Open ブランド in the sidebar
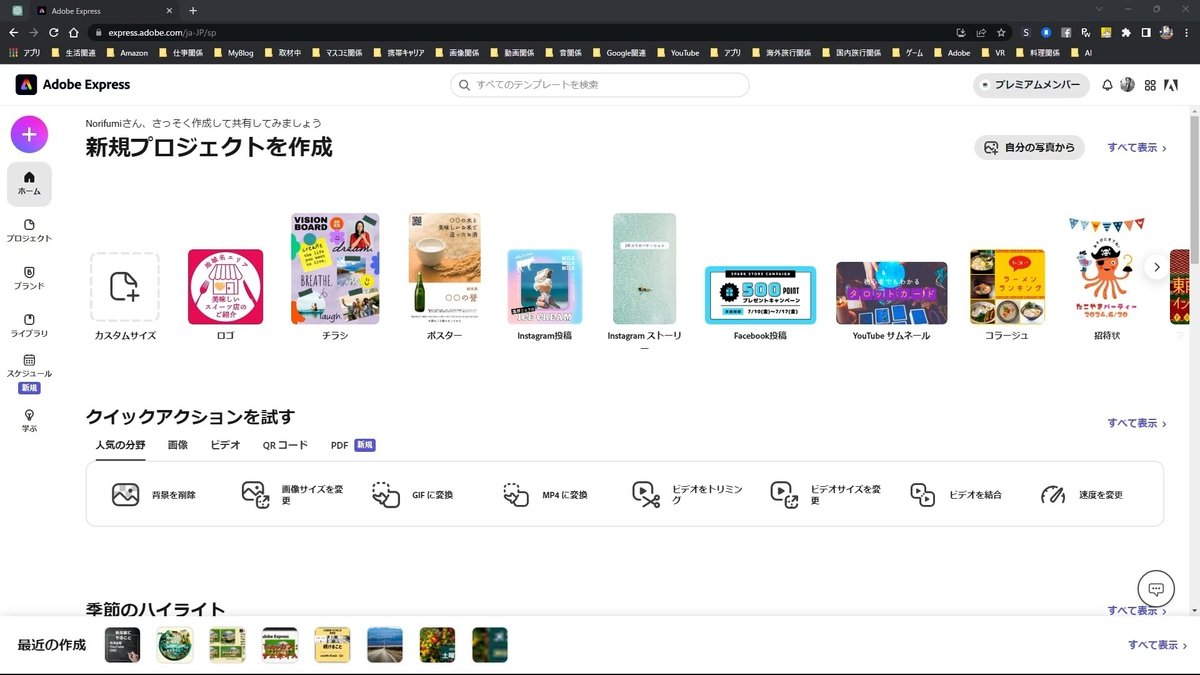The height and width of the screenshot is (675, 1200). 29,278
